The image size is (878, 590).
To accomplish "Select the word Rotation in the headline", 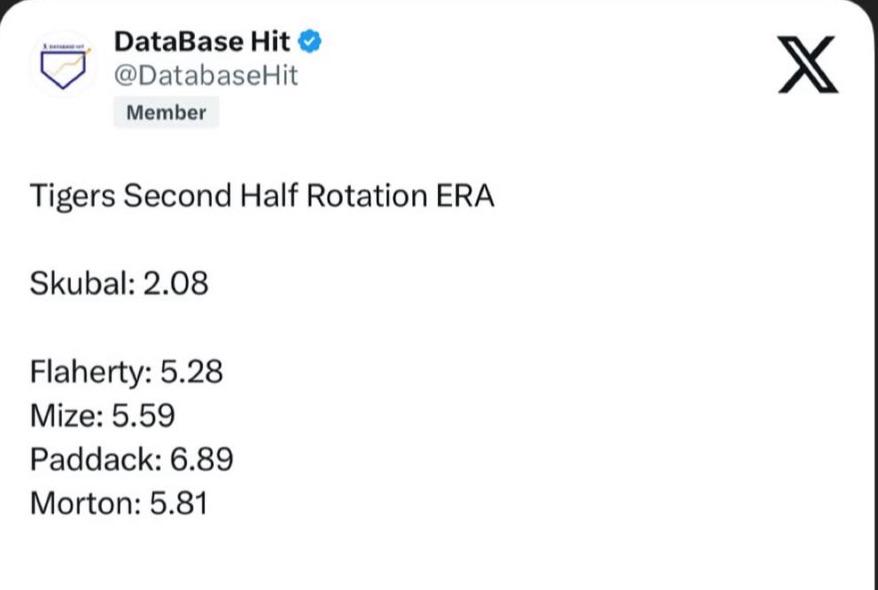I will click(x=367, y=196).
